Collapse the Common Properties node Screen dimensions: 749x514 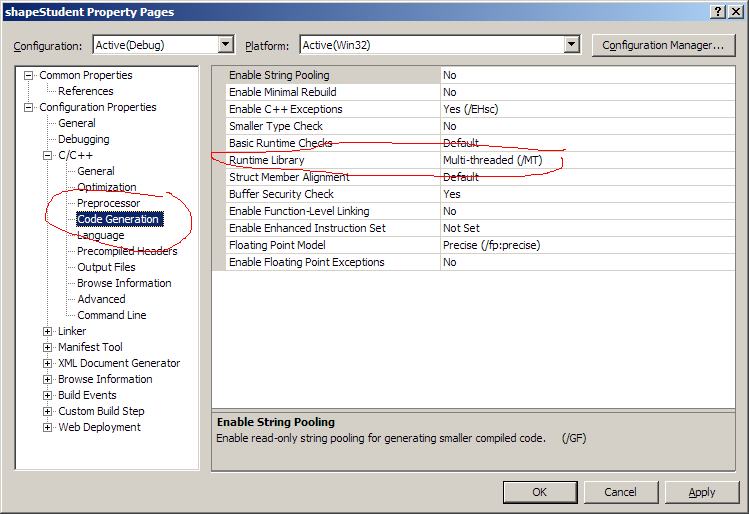[29, 75]
